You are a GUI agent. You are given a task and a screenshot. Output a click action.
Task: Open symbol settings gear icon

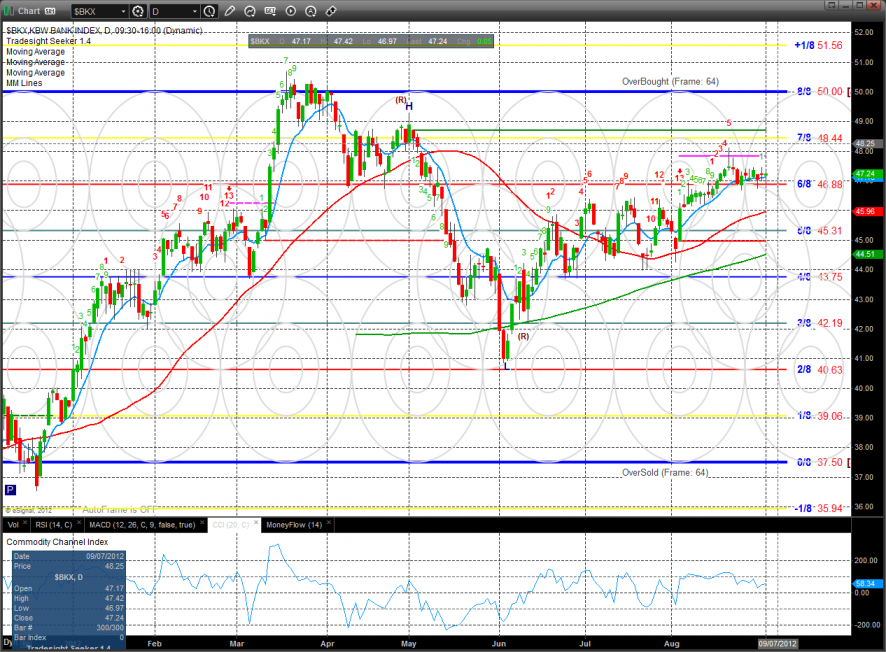[x=137, y=11]
